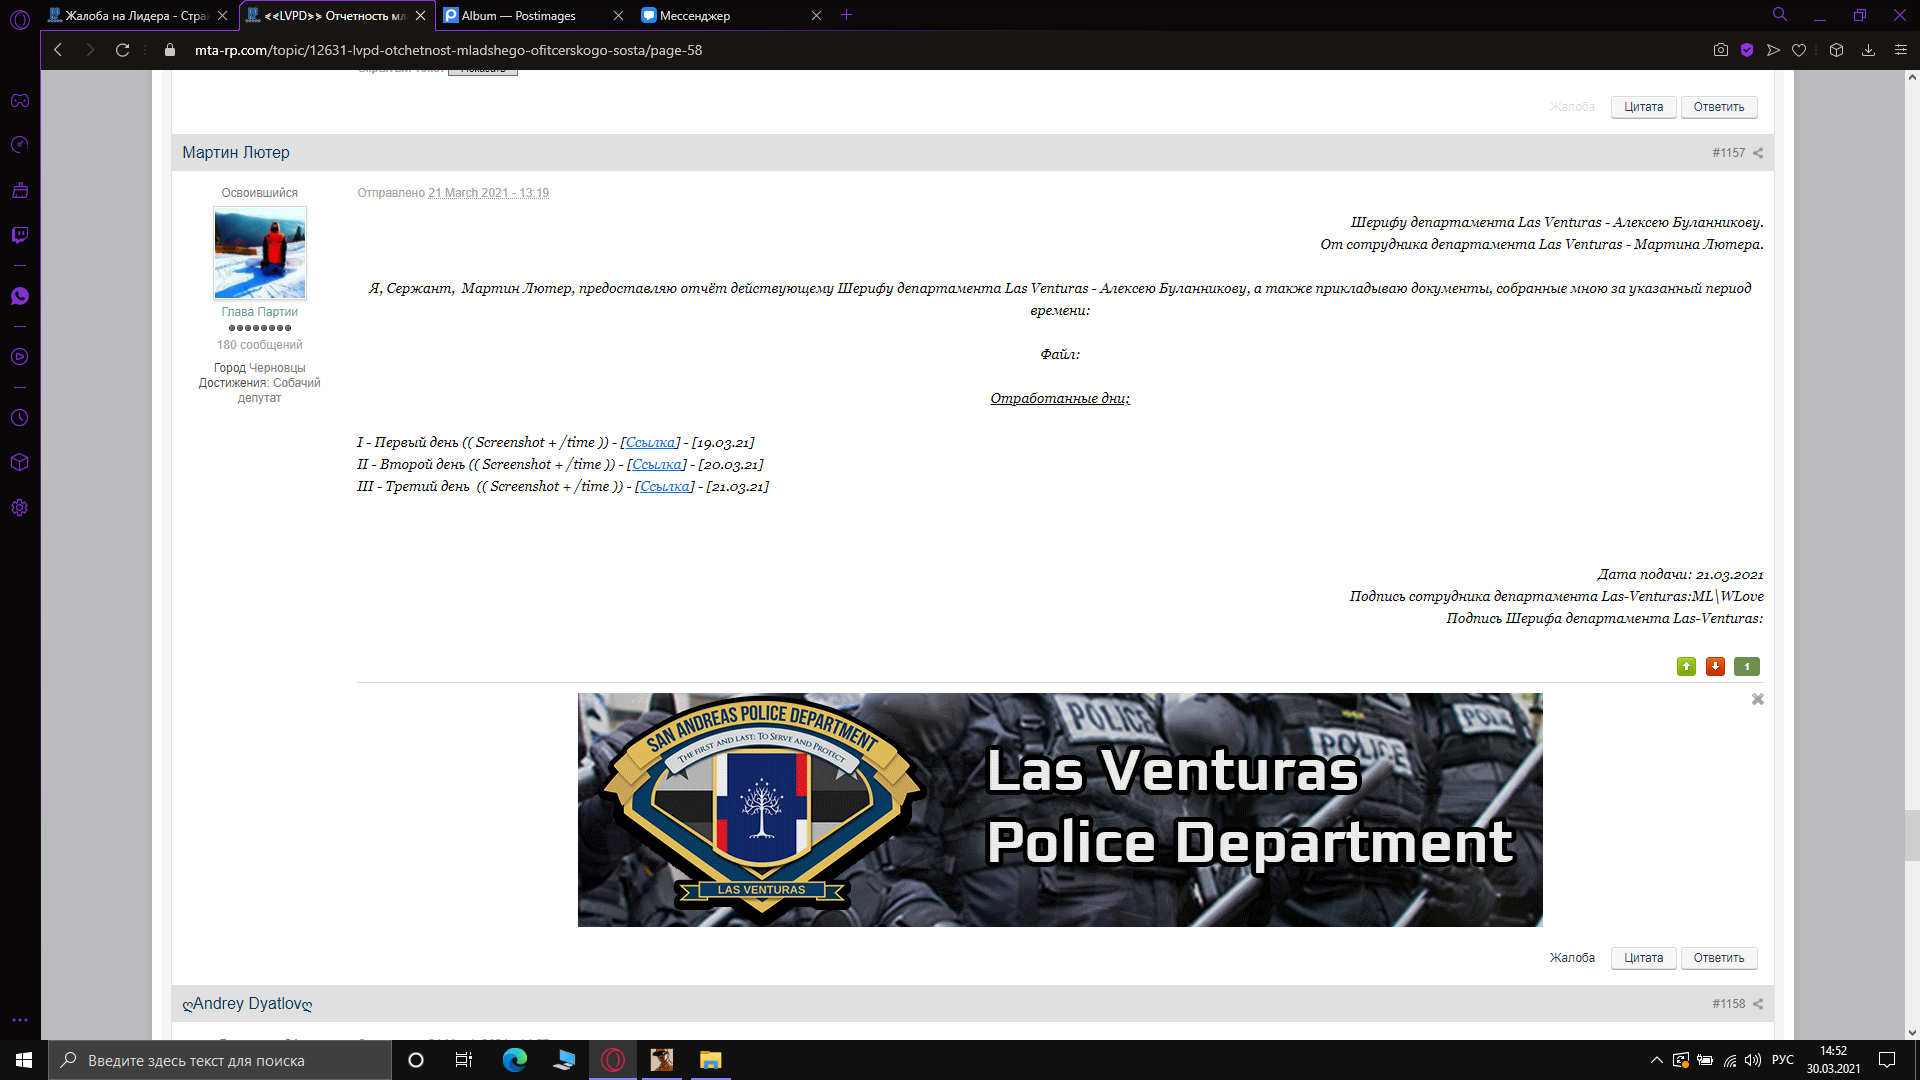Screen dimensions: 1920x1080
Task: Click the green upvote arrow
Action: pos(1686,667)
